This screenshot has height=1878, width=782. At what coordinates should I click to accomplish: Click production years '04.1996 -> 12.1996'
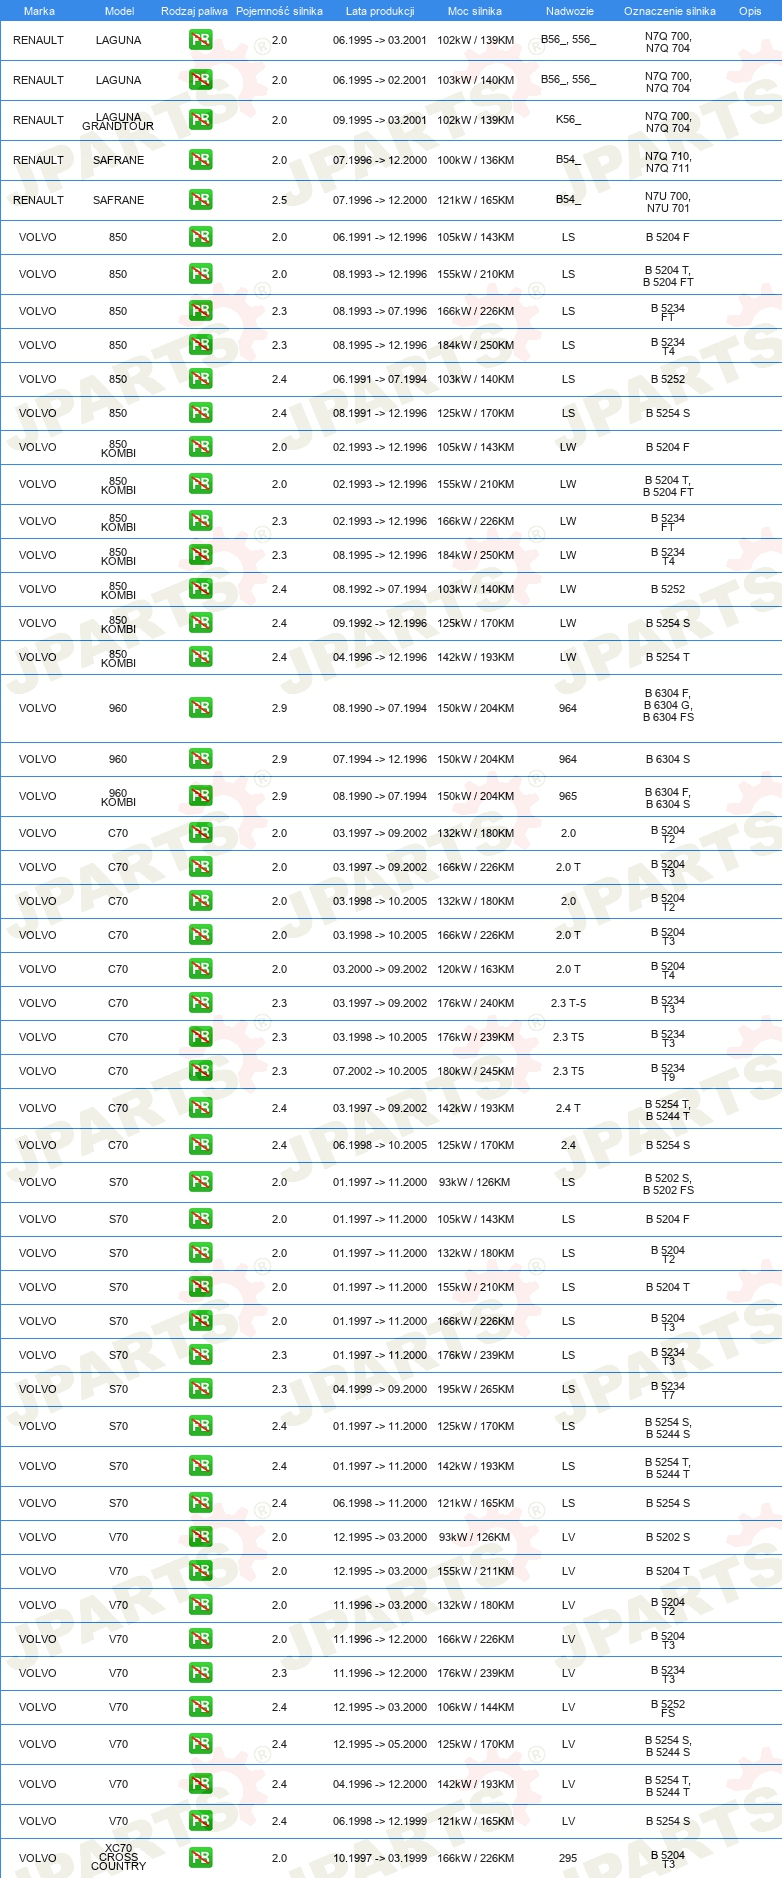[x=380, y=657]
